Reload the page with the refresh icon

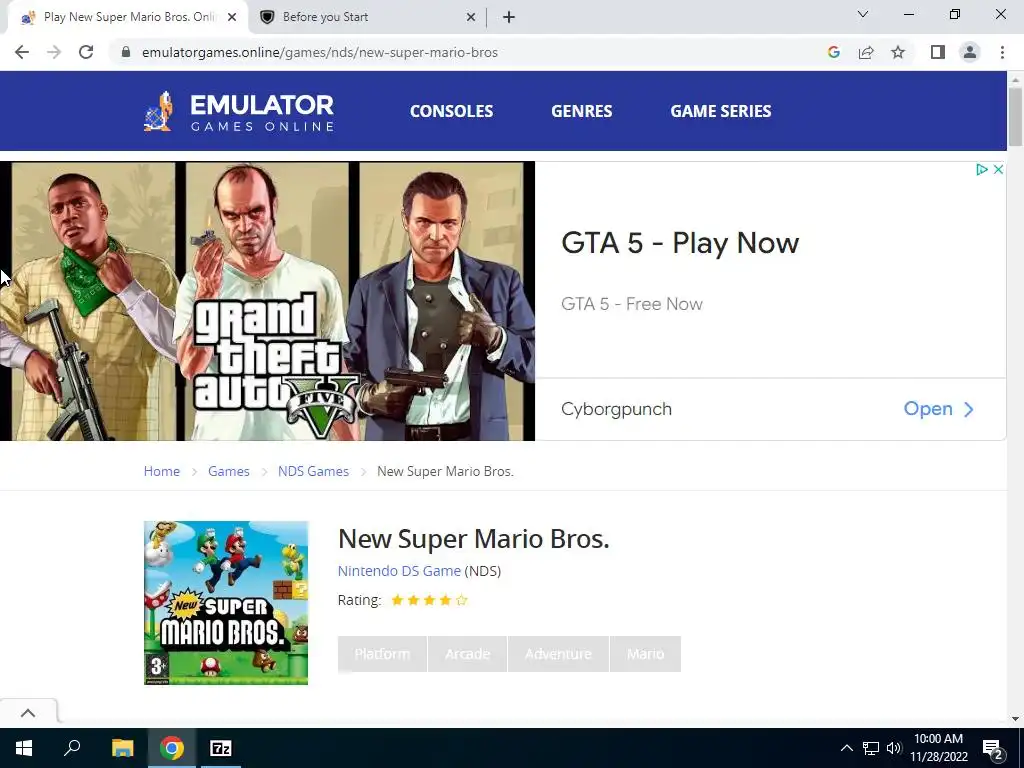point(86,52)
